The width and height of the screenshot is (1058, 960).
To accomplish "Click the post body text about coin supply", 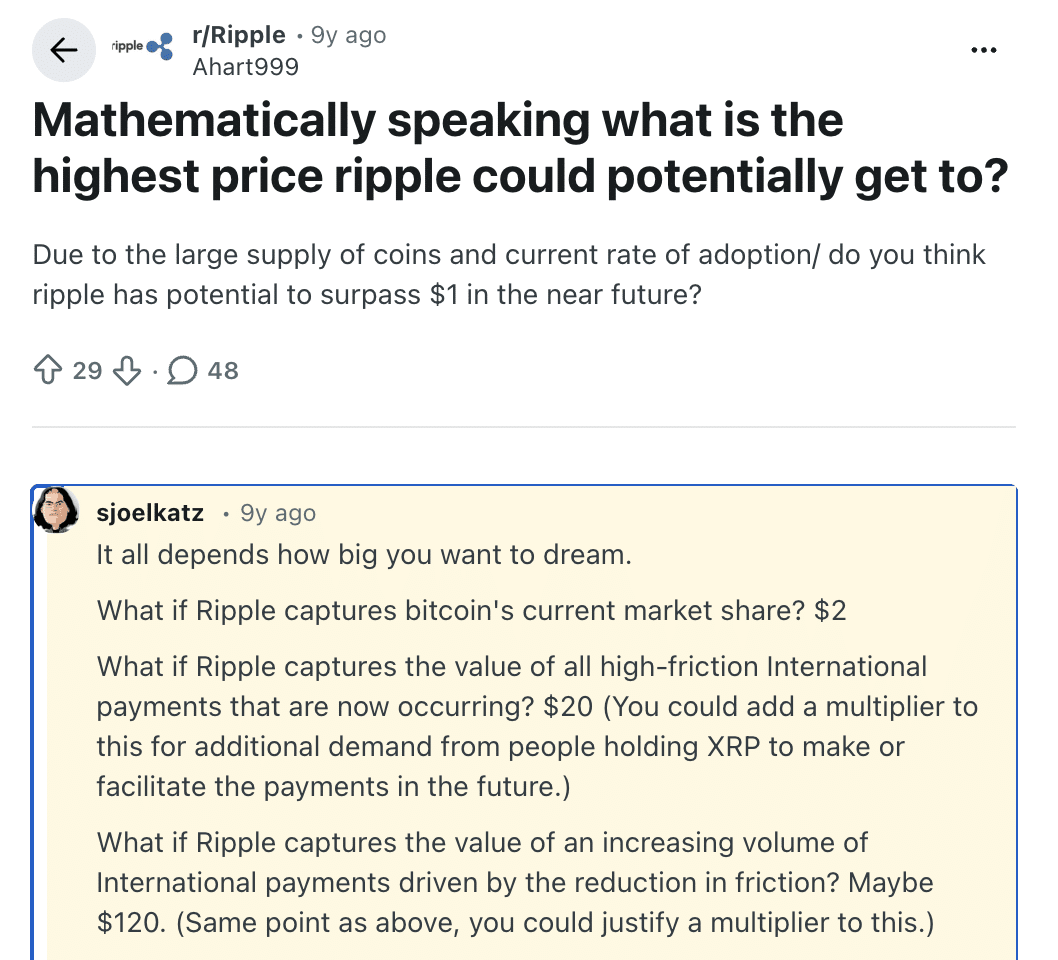I will pos(509,274).
